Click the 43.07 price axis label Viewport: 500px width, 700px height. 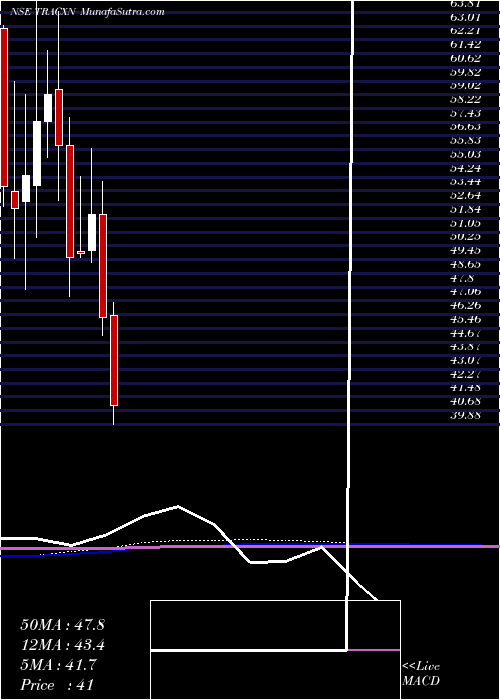[466, 360]
